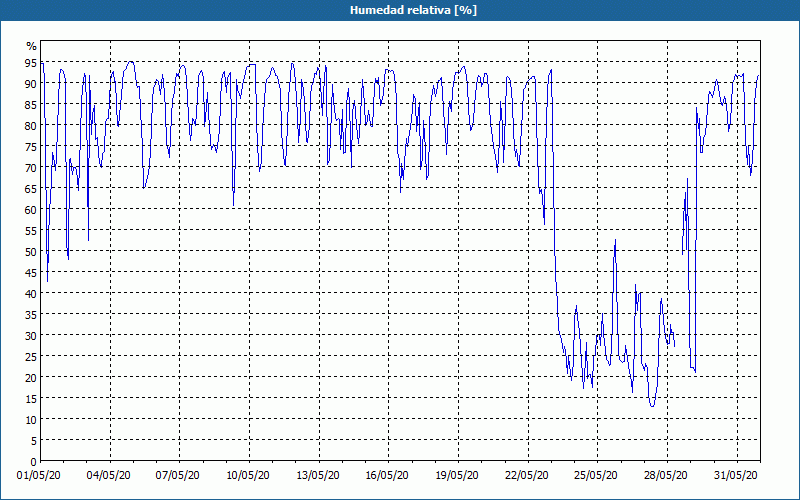Click the y-axis value 80
Image resolution: width=800 pixels, height=500 pixels.
click(31, 126)
